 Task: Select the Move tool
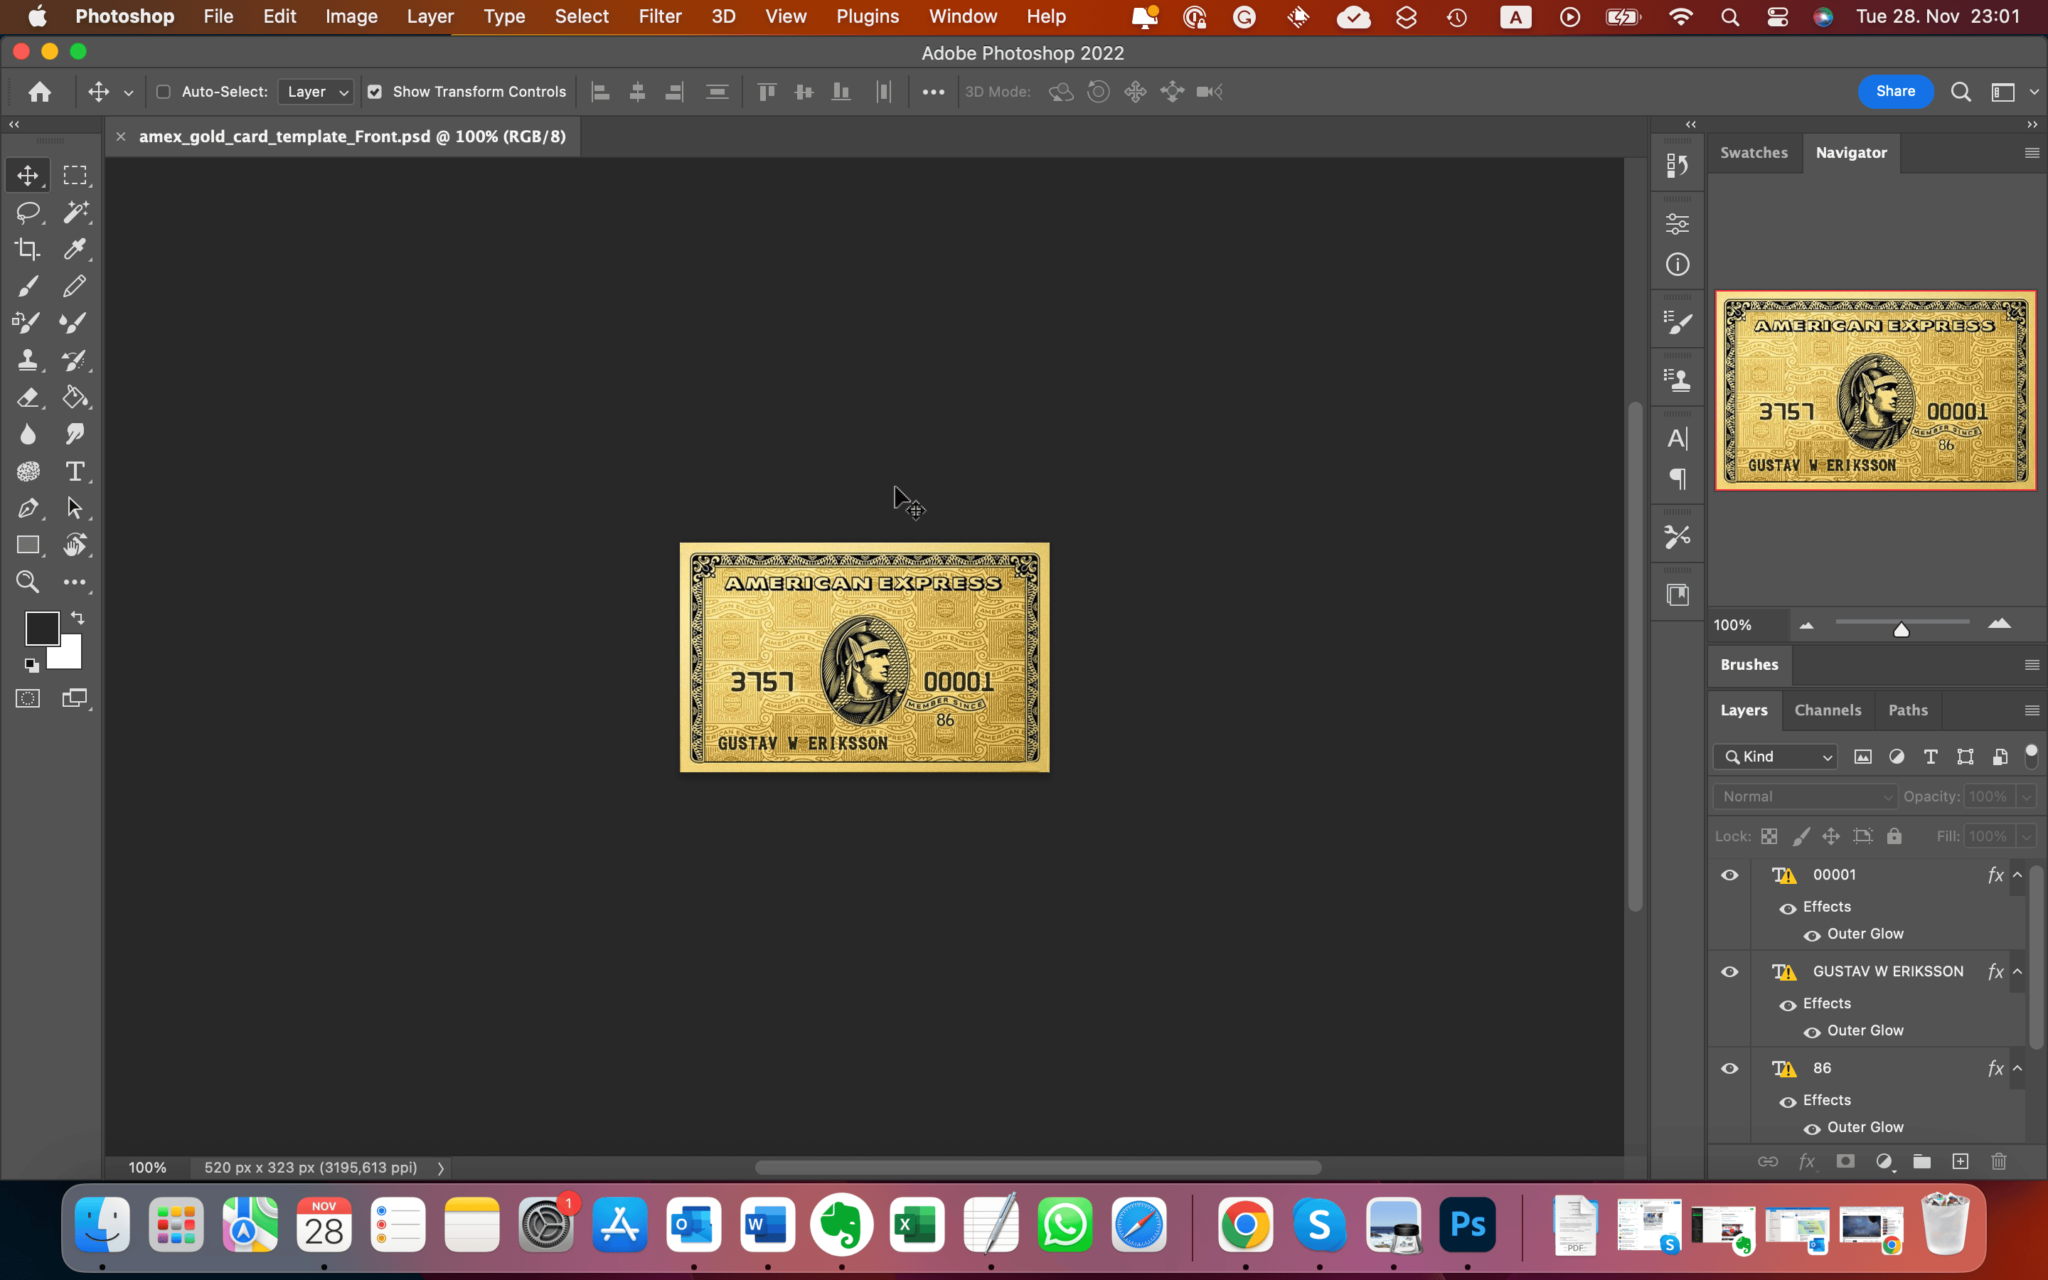pyautogui.click(x=28, y=174)
